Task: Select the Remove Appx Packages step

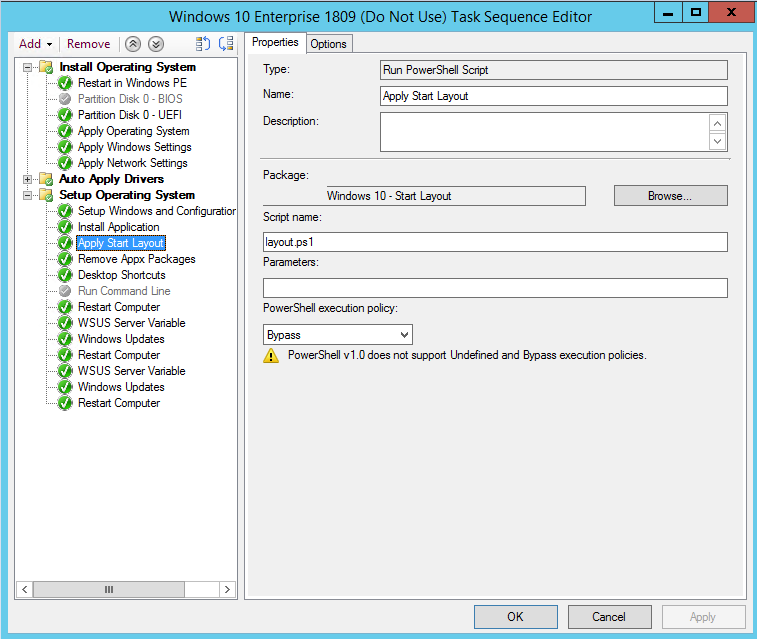Action: click(137, 259)
